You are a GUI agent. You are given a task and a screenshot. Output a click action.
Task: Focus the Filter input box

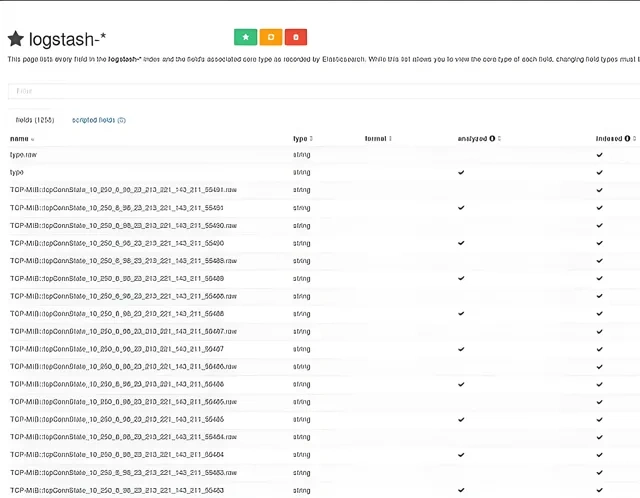coord(324,91)
